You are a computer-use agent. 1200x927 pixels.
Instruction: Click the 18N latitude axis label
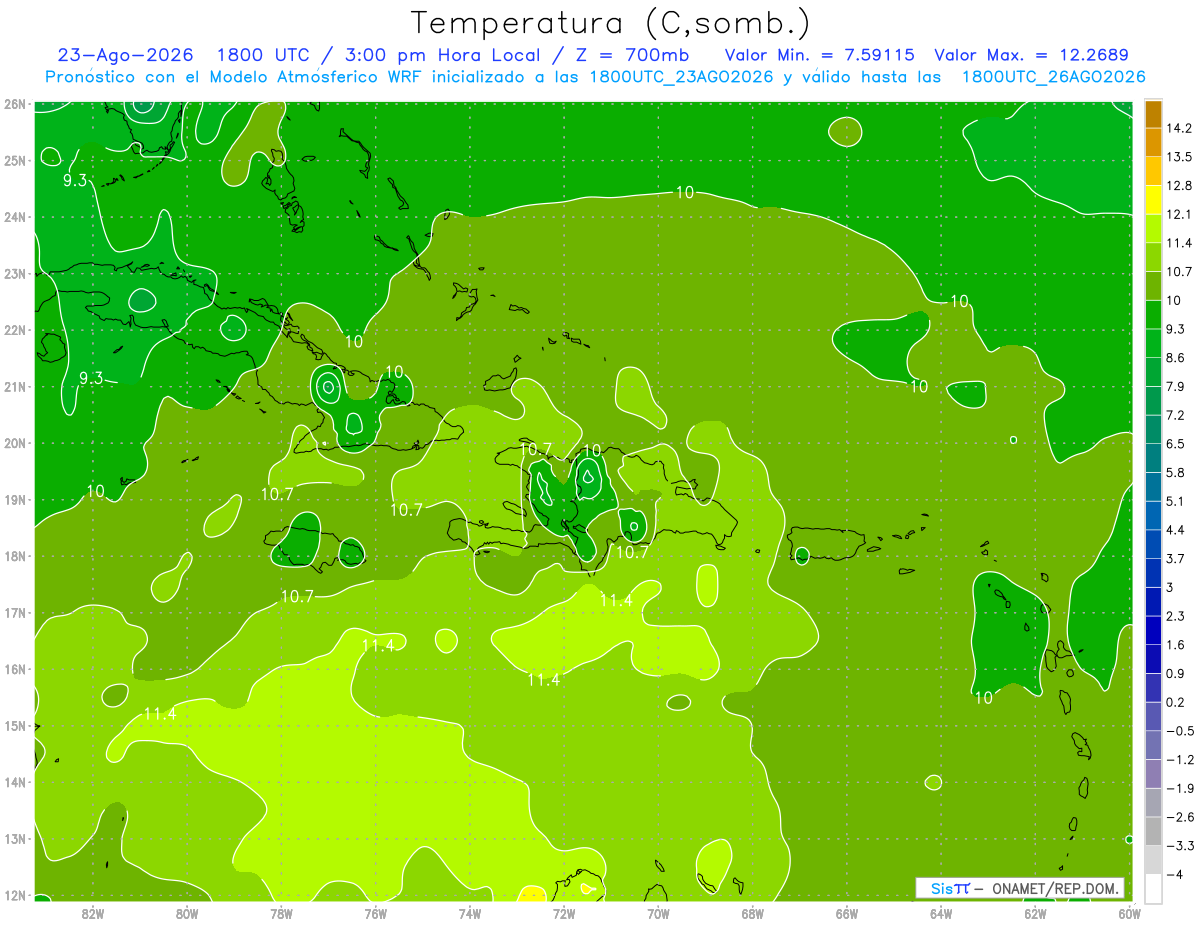coord(15,556)
